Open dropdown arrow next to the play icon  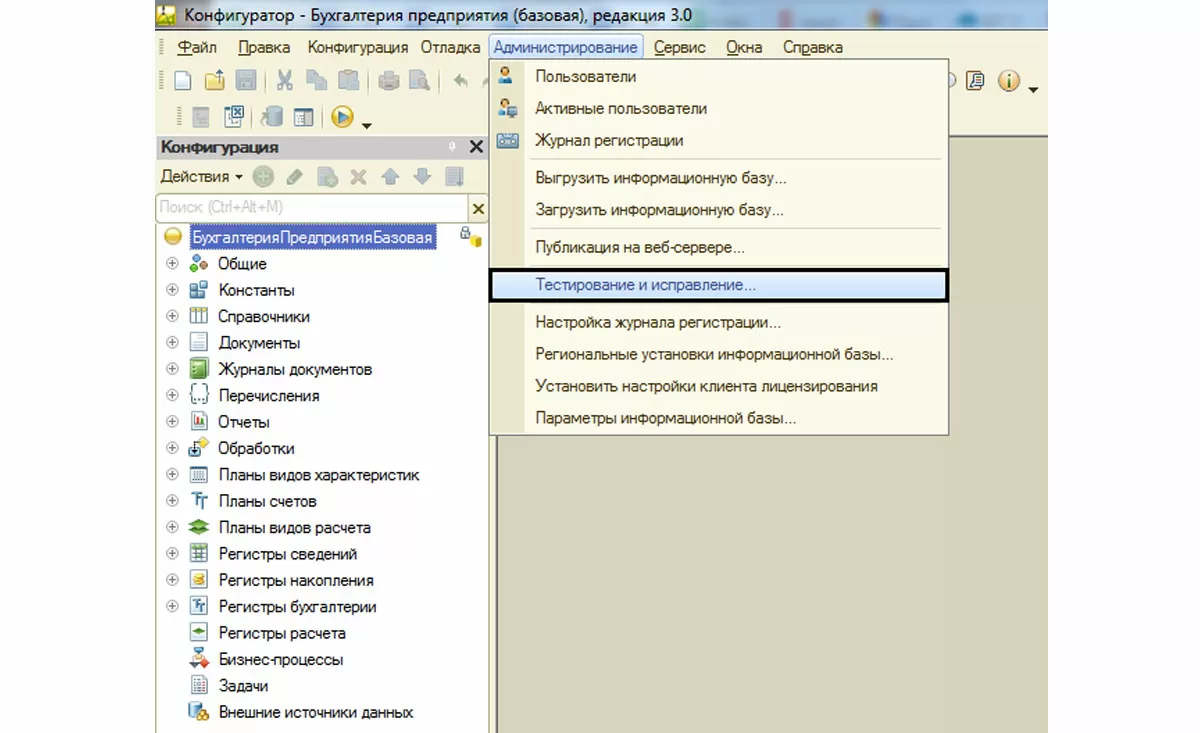tap(367, 124)
